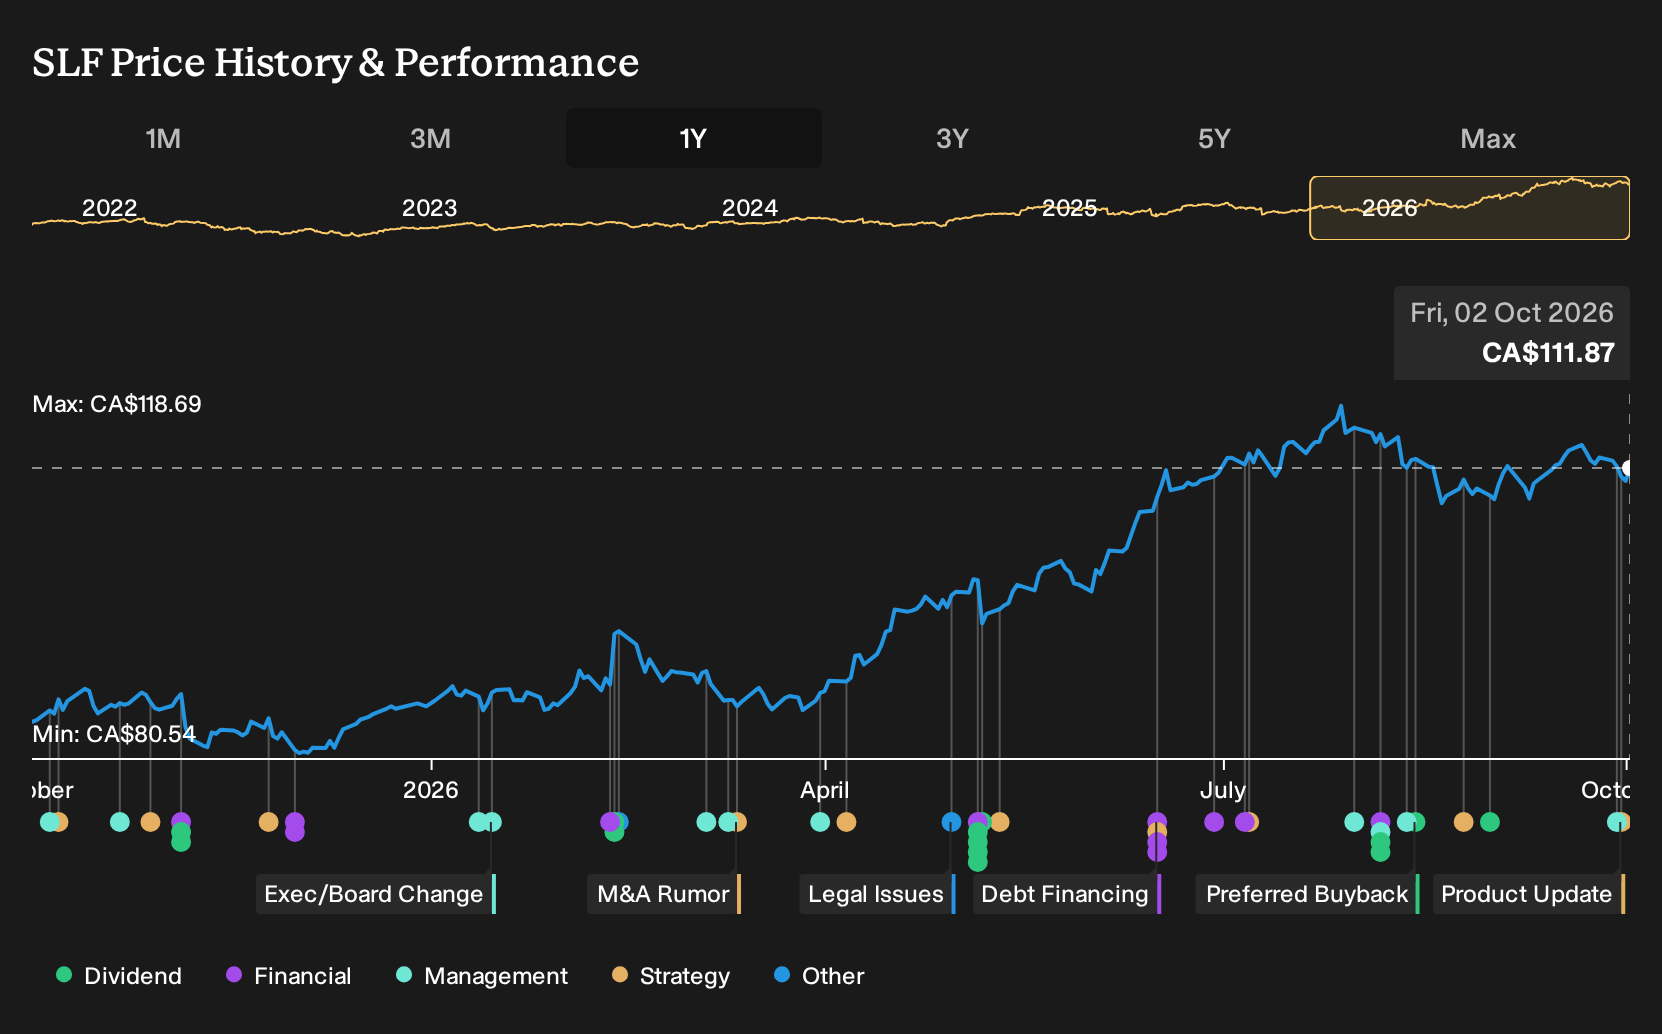Click 2022 on the overview timeline
Viewport: 1662px width, 1034px height.
(x=109, y=208)
